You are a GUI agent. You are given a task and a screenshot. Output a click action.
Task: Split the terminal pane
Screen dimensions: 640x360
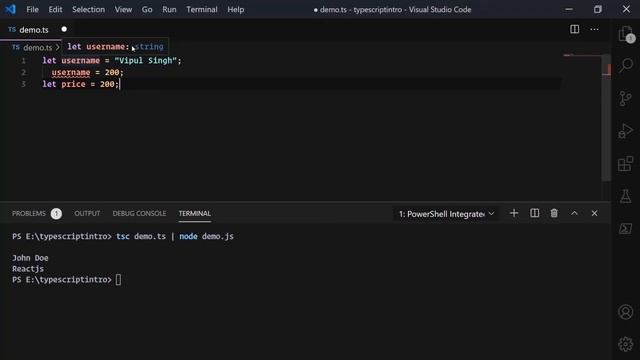click(534, 213)
